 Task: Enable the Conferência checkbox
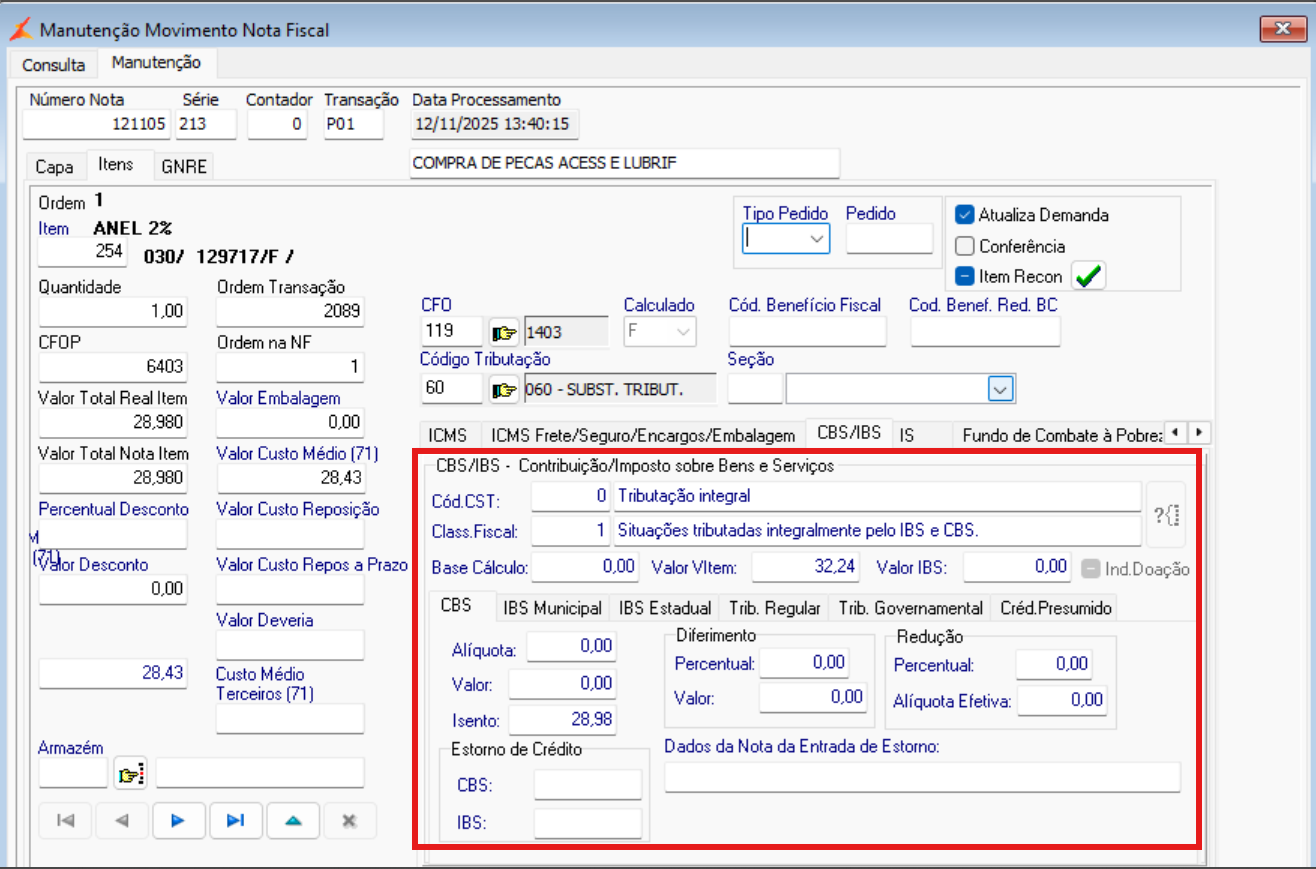964,246
